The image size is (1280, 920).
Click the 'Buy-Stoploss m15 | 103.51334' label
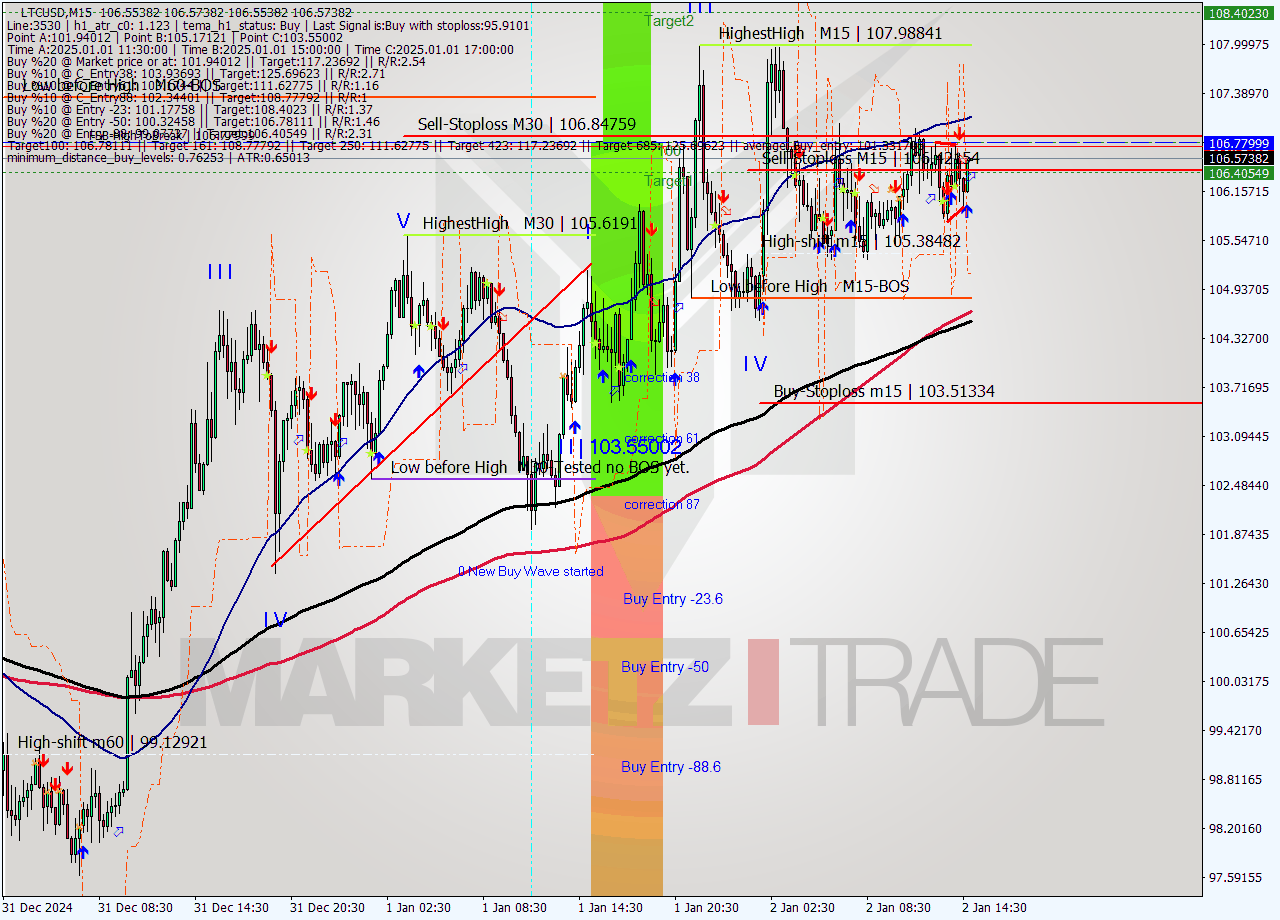point(884,391)
